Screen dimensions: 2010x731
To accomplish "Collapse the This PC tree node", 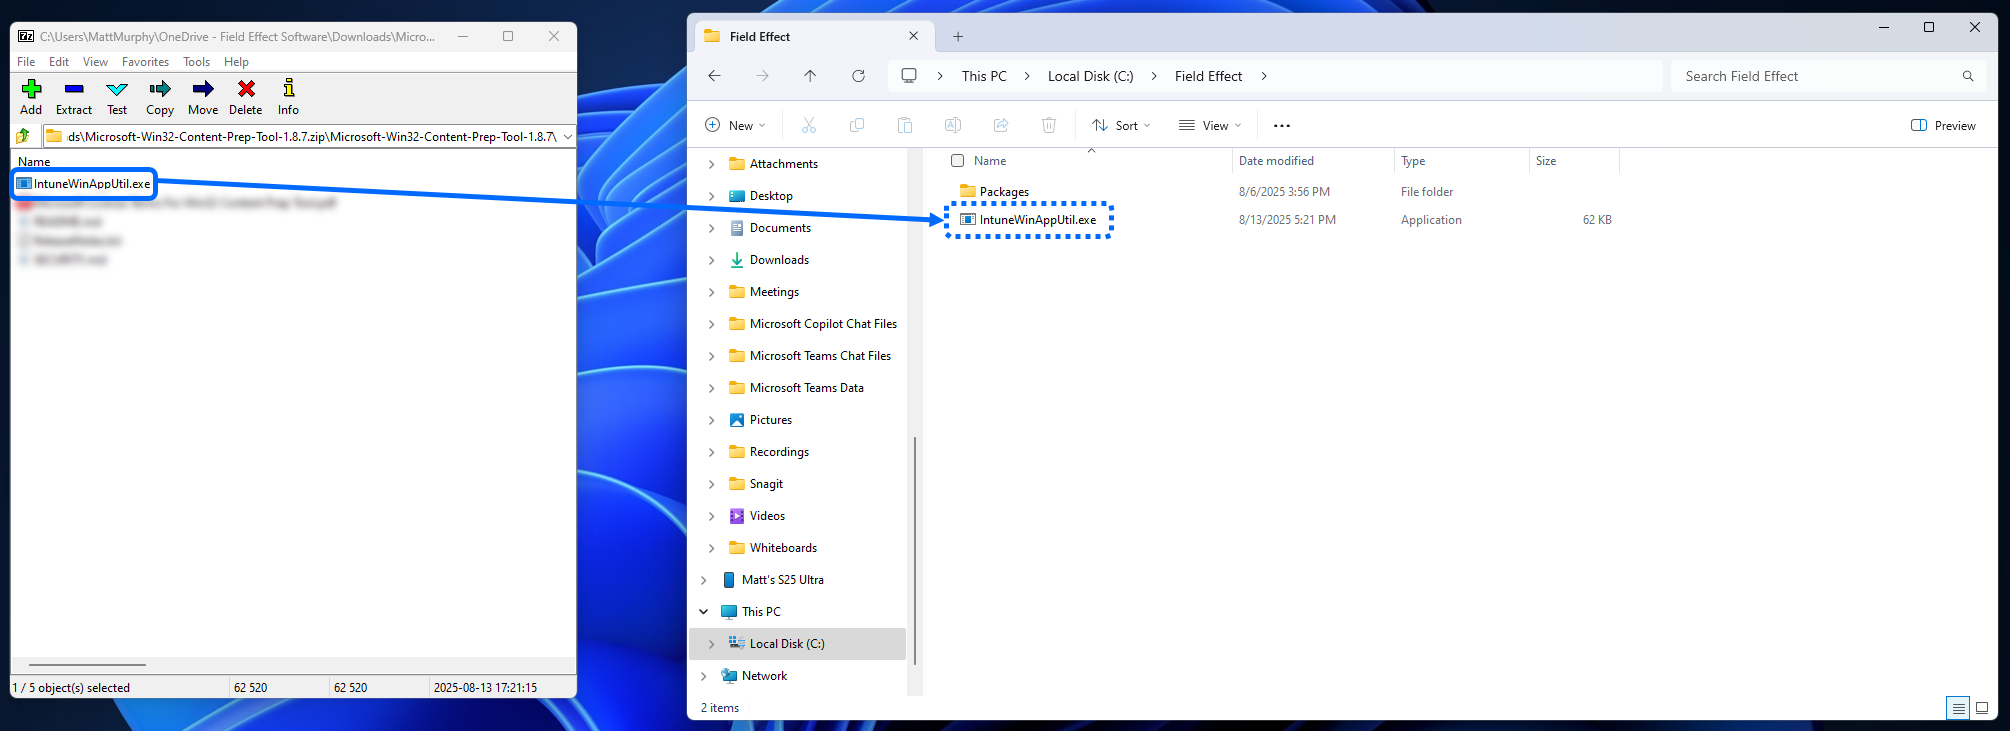I will tap(703, 612).
